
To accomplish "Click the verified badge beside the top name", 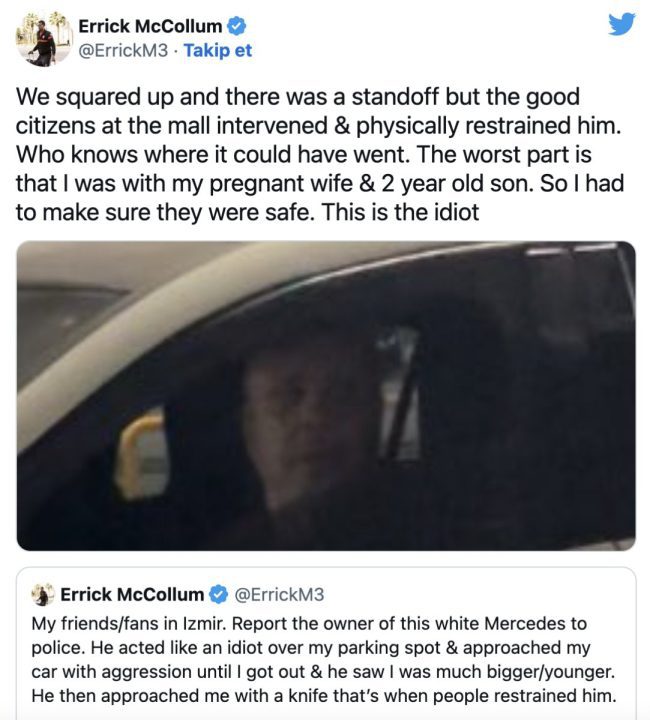I will pyautogui.click(x=237, y=27).
